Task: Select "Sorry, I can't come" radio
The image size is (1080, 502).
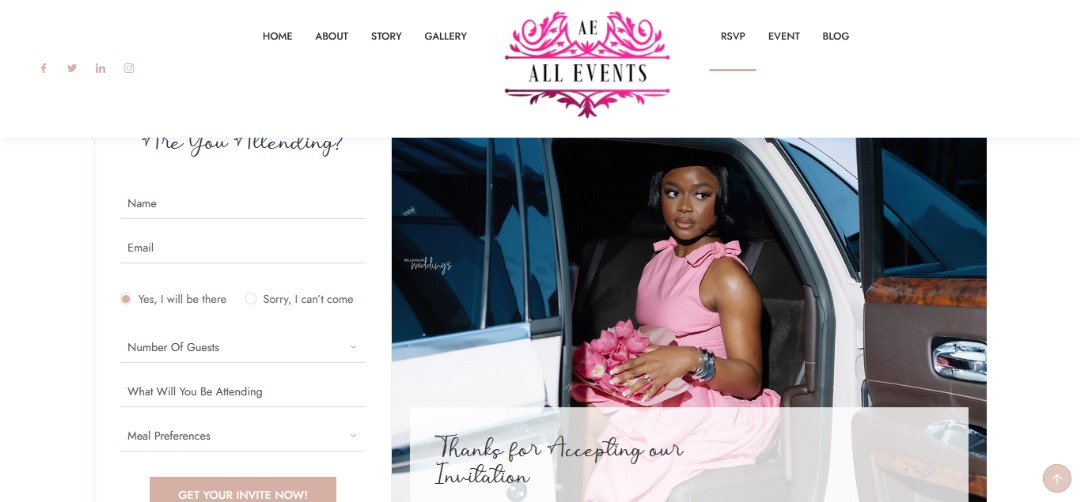Action: pos(251,299)
